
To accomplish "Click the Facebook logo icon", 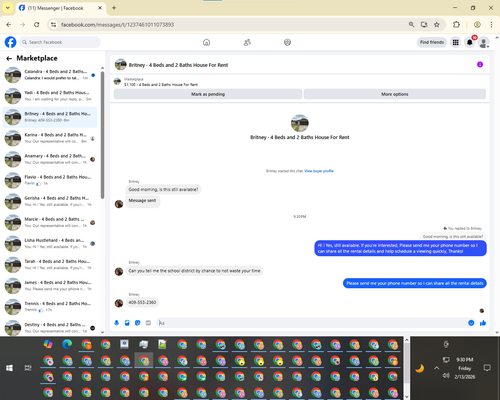I will click(10, 42).
